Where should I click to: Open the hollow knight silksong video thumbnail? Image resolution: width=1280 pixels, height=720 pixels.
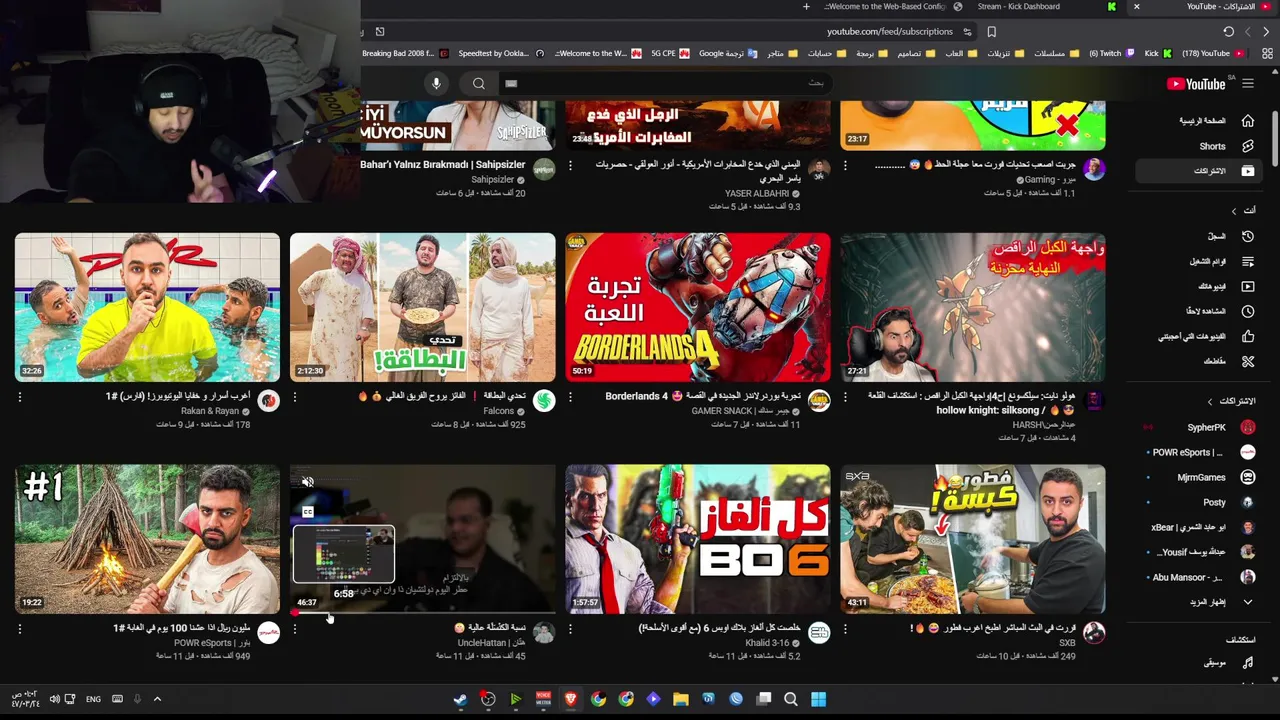coord(973,307)
